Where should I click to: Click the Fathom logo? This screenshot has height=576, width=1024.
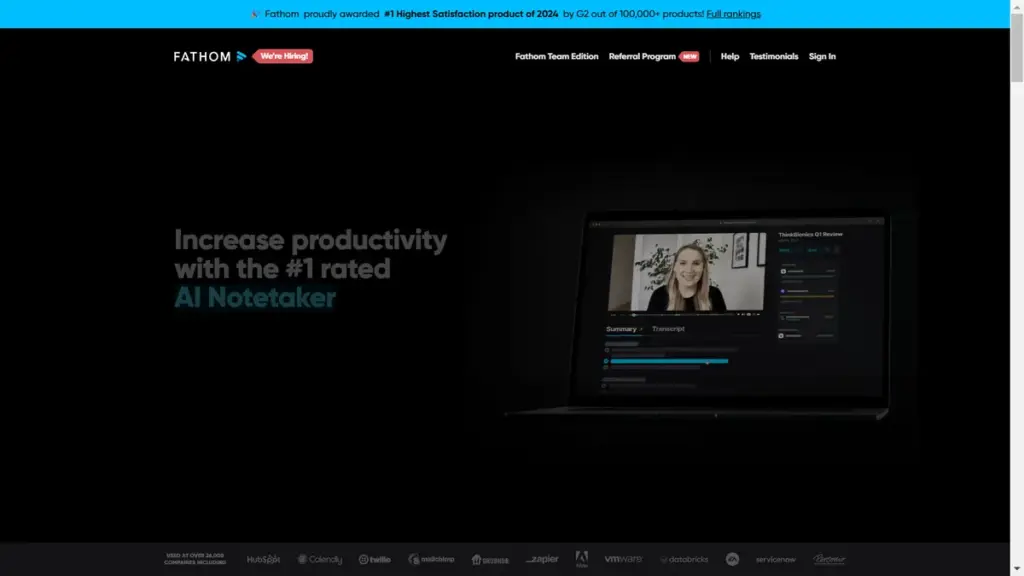click(210, 57)
